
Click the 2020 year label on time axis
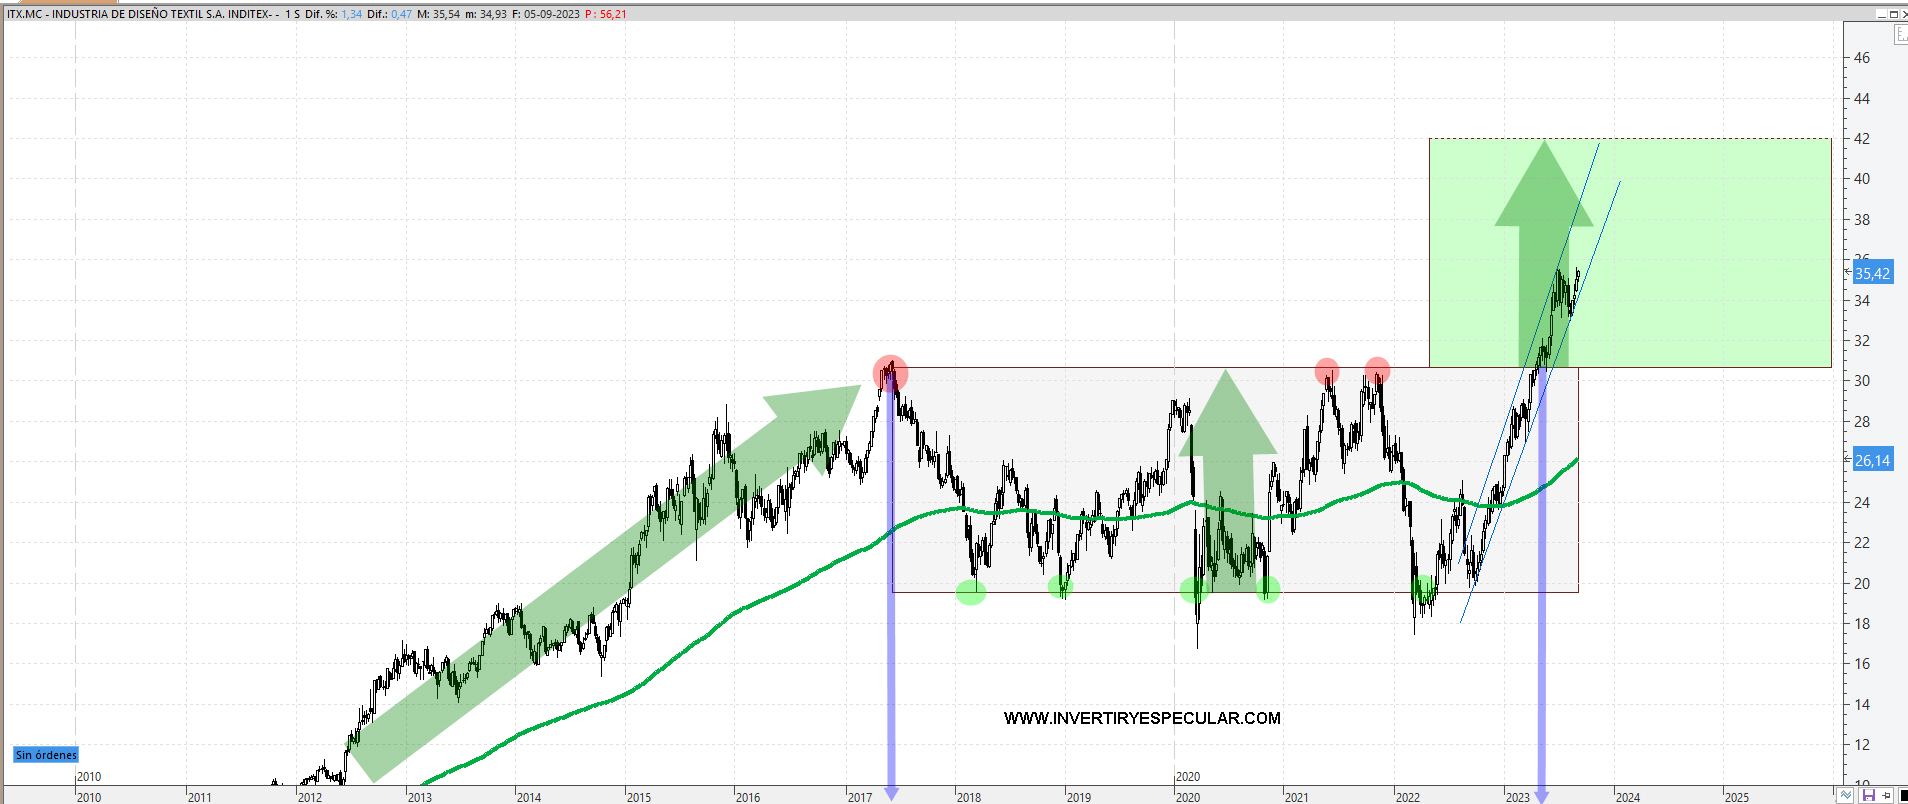click(1188, 797)
